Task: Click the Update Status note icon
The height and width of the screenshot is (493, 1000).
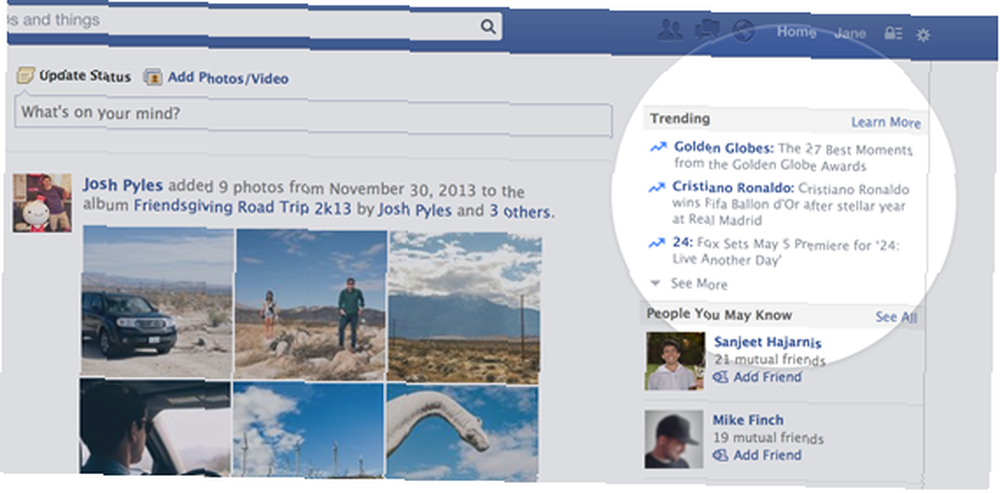Action: point(26,75)
